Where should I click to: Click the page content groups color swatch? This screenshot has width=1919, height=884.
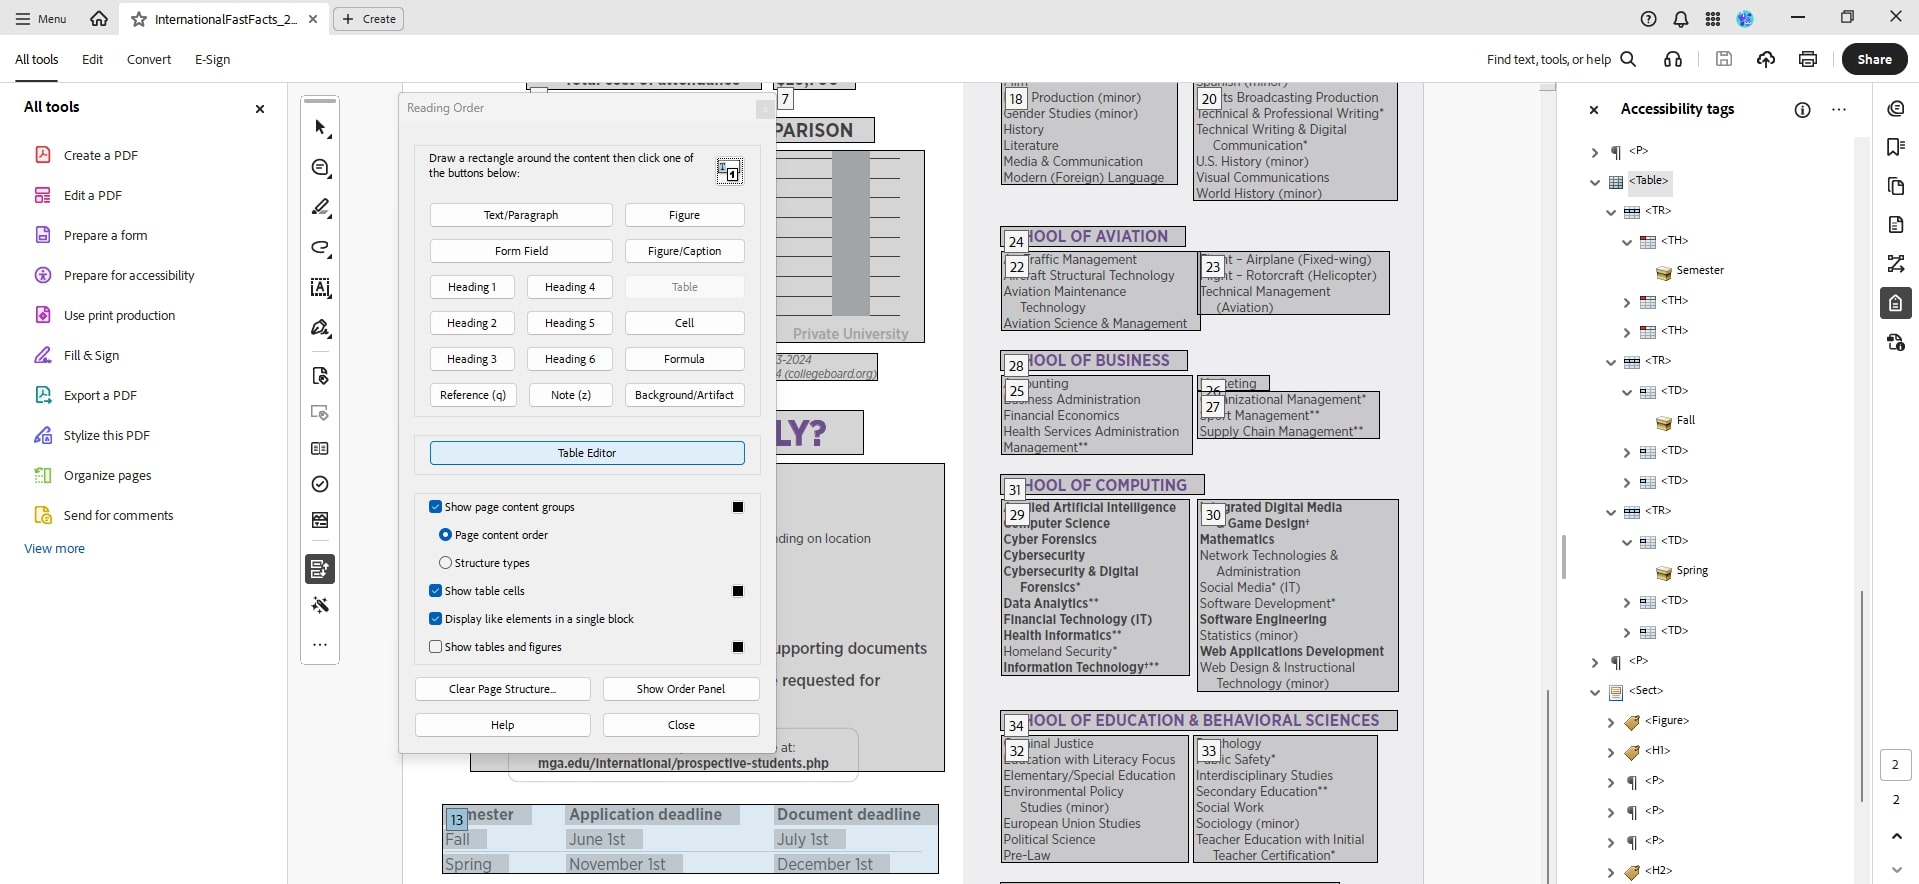pos(738,507)
